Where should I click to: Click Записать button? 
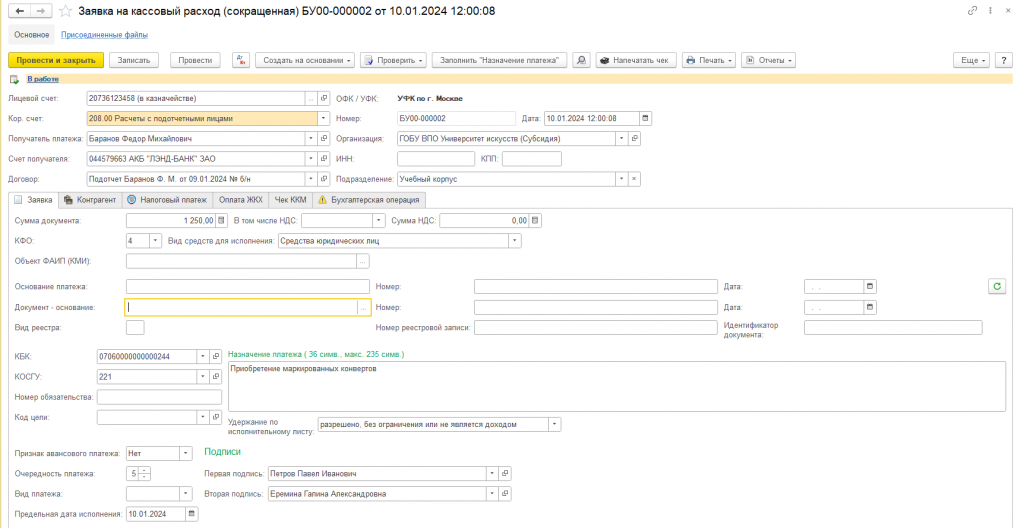134,60
